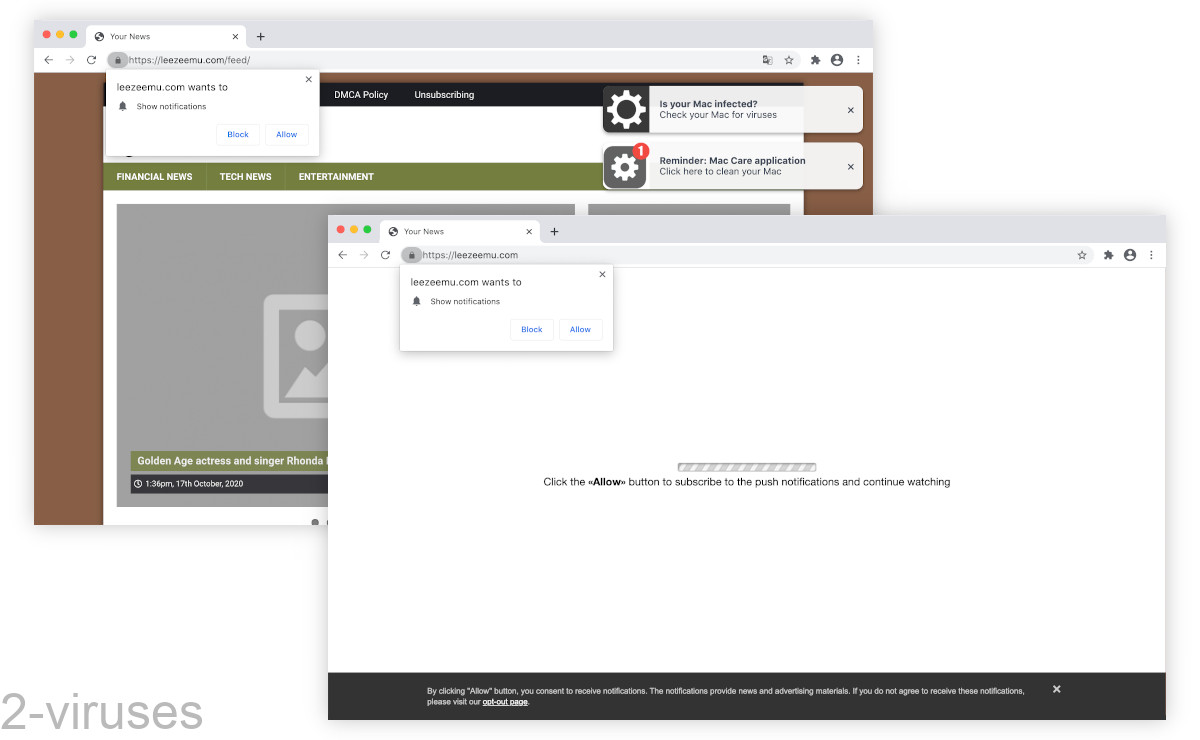The image size is (1200, 740).
Task: Open a new tab with the plus button
Action: [554, 231]
